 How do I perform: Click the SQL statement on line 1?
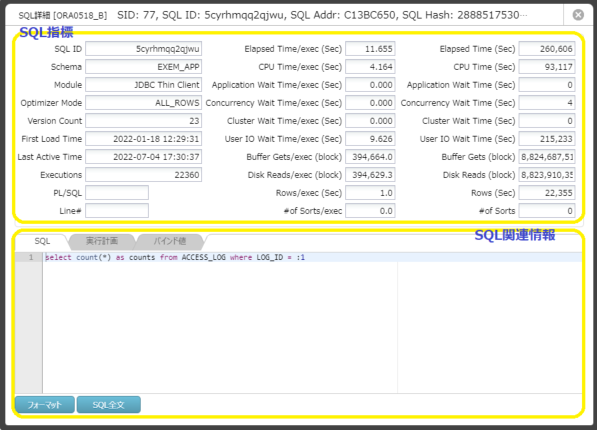pyautogui.click(x=175, y=257)
